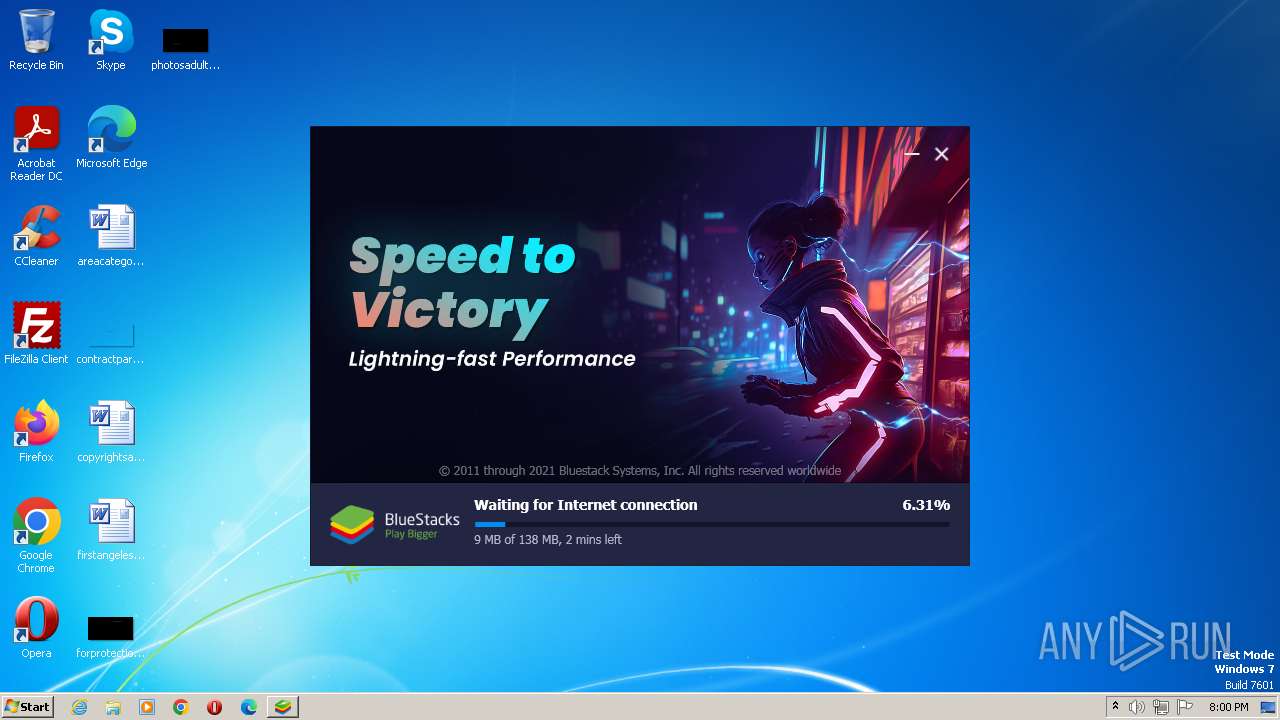The image size is (1280, 720).
Task: Select the photosadult desktop file
Action: (x=185, y=48)
